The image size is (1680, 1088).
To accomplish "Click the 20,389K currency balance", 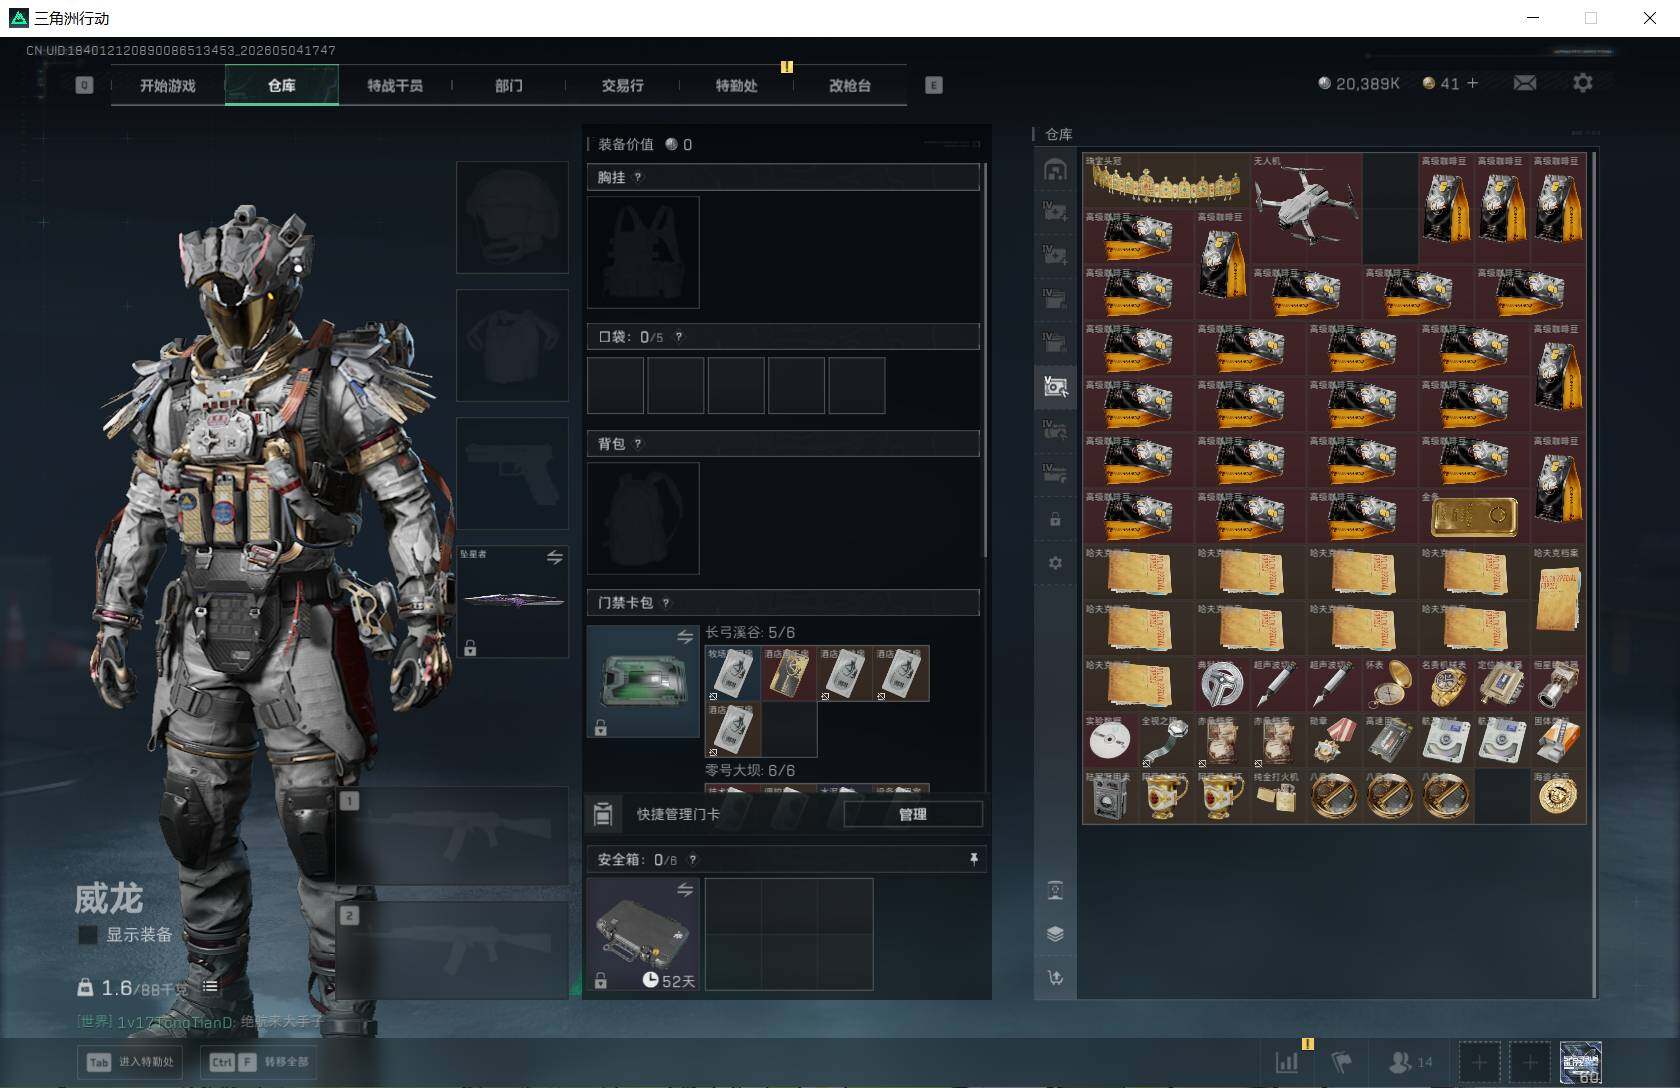I will pyautogui.click(x=1359, y=83).
